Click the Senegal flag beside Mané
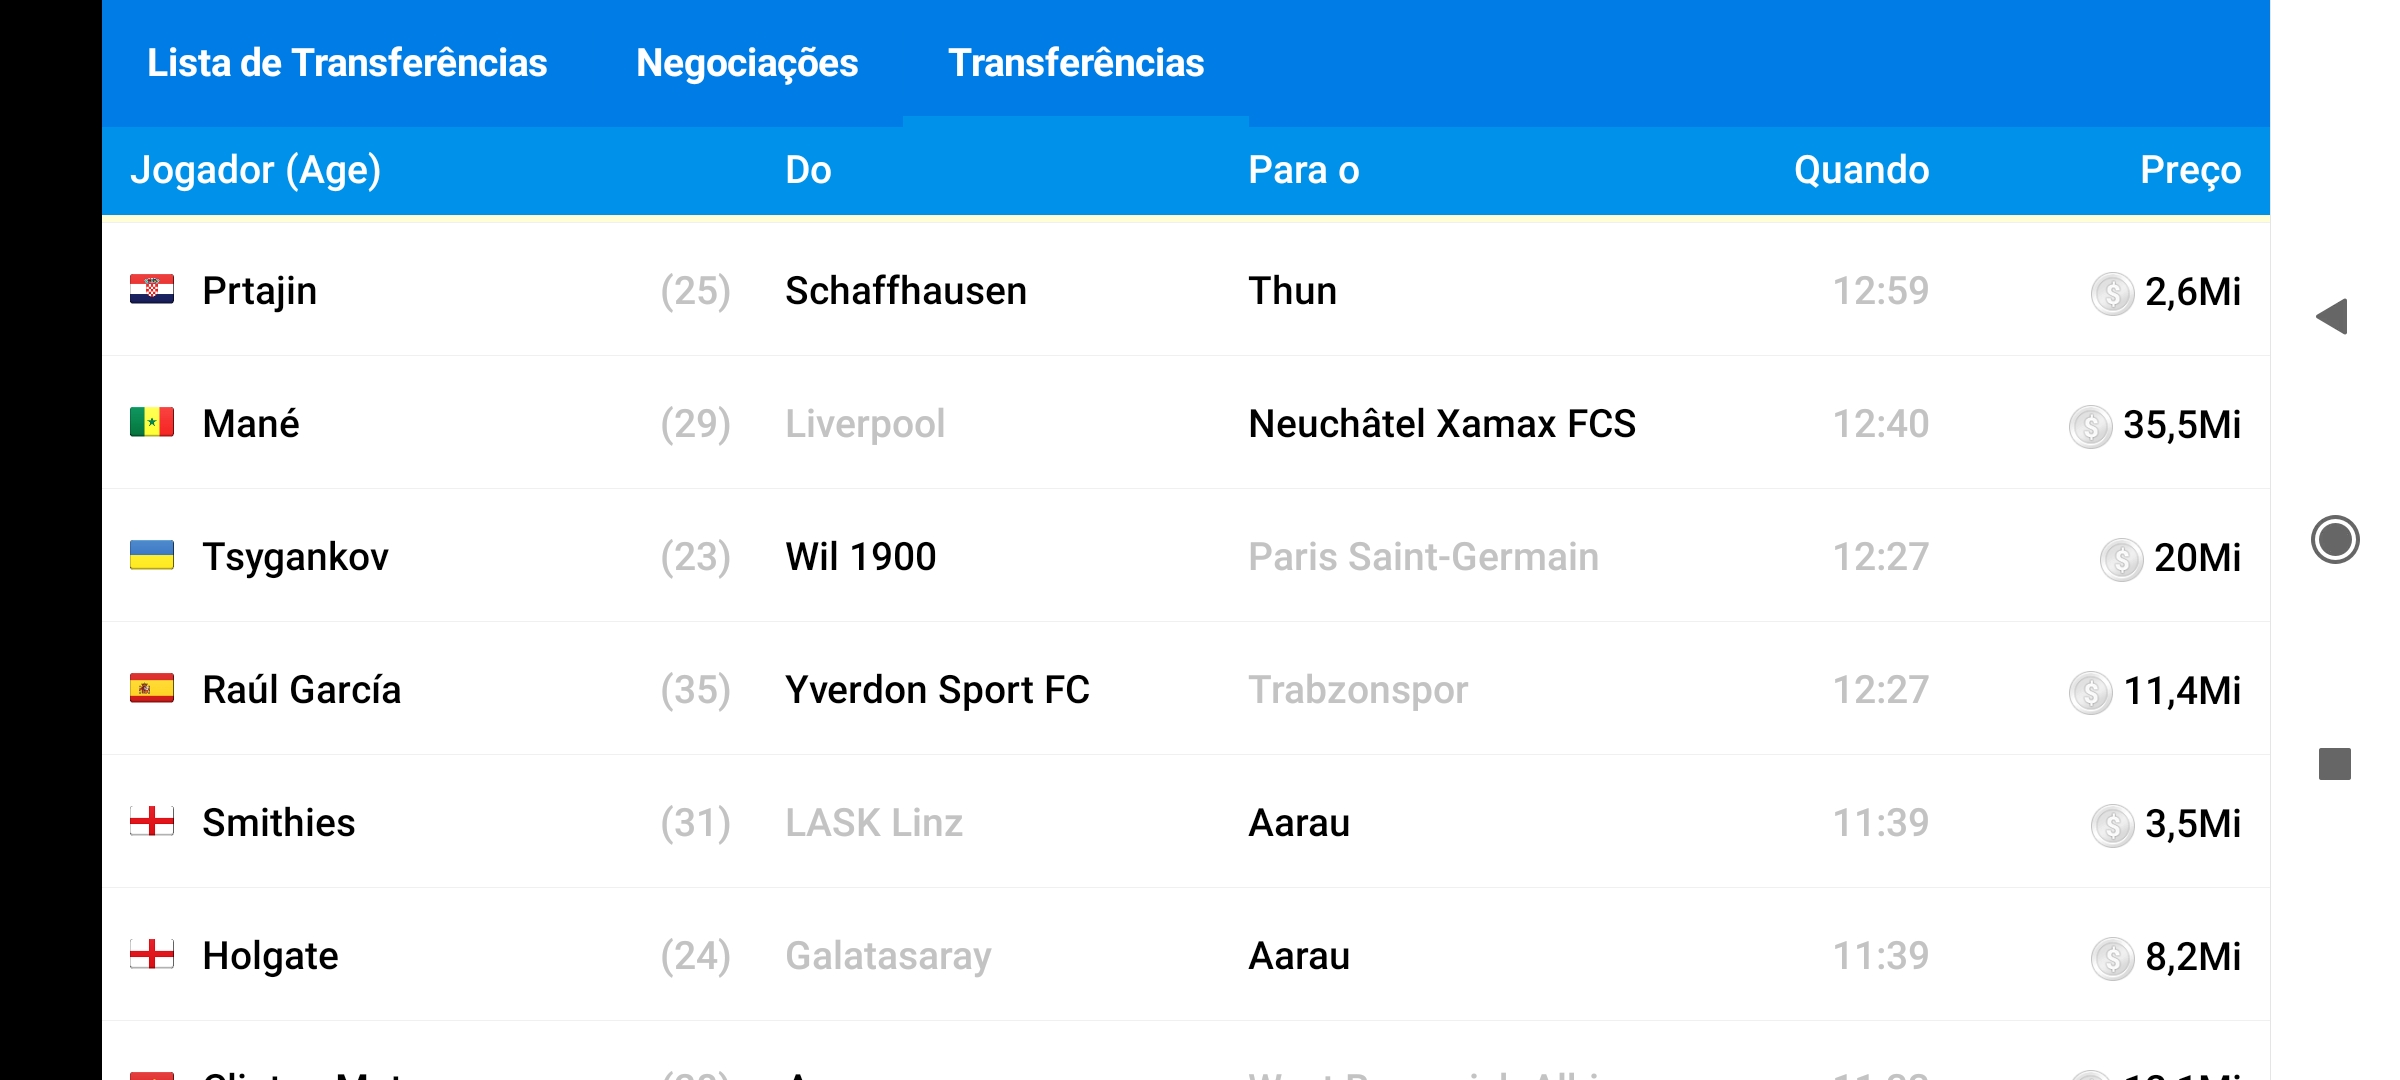2400x1080 pixels. pyautogui.click(x=152, y=423)
